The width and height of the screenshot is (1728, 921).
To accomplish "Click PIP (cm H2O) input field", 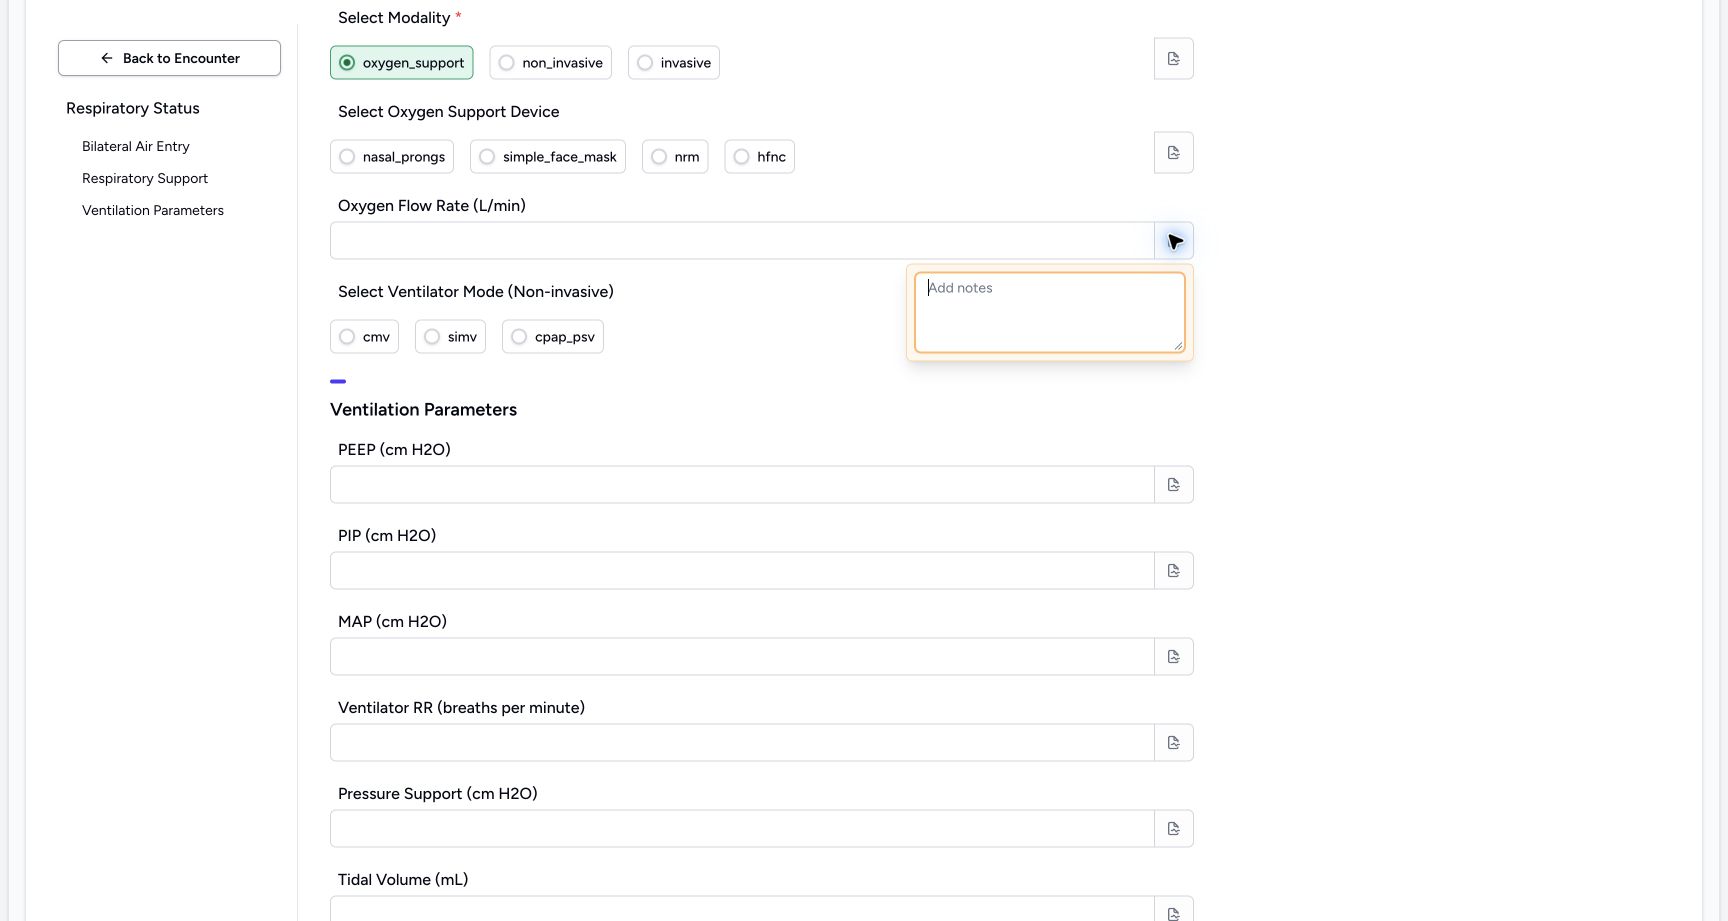I will [742, 571].
